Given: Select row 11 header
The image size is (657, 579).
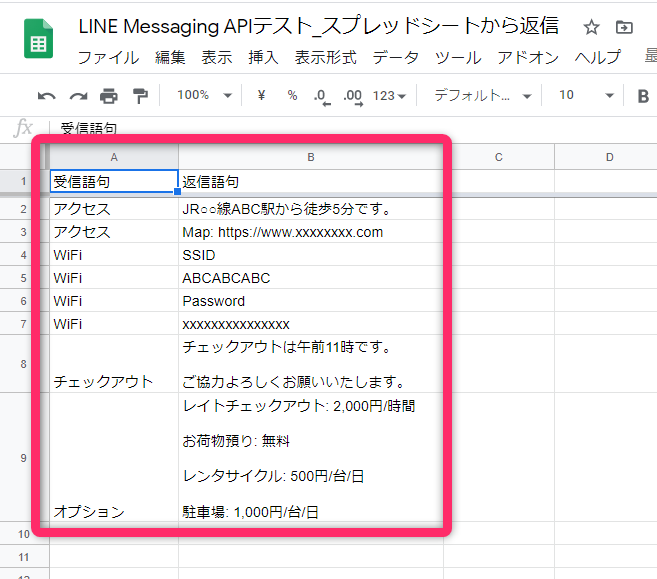Looking at the screenshot, I should [24, 557].
